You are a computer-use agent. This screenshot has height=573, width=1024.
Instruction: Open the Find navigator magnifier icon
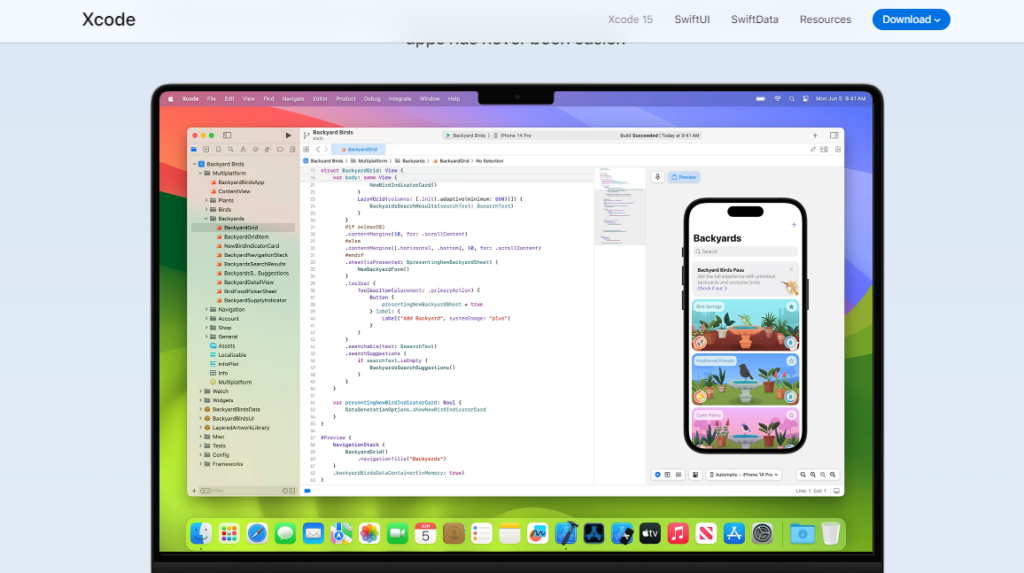tap(231, 150)
